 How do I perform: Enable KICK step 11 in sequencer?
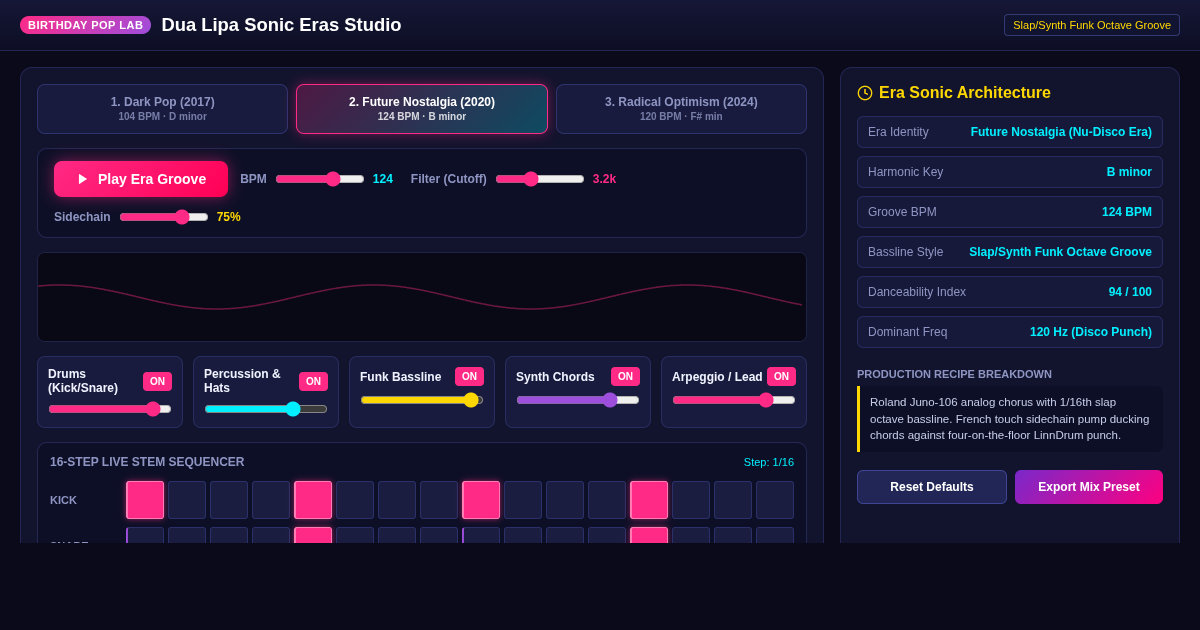[565, 500]
